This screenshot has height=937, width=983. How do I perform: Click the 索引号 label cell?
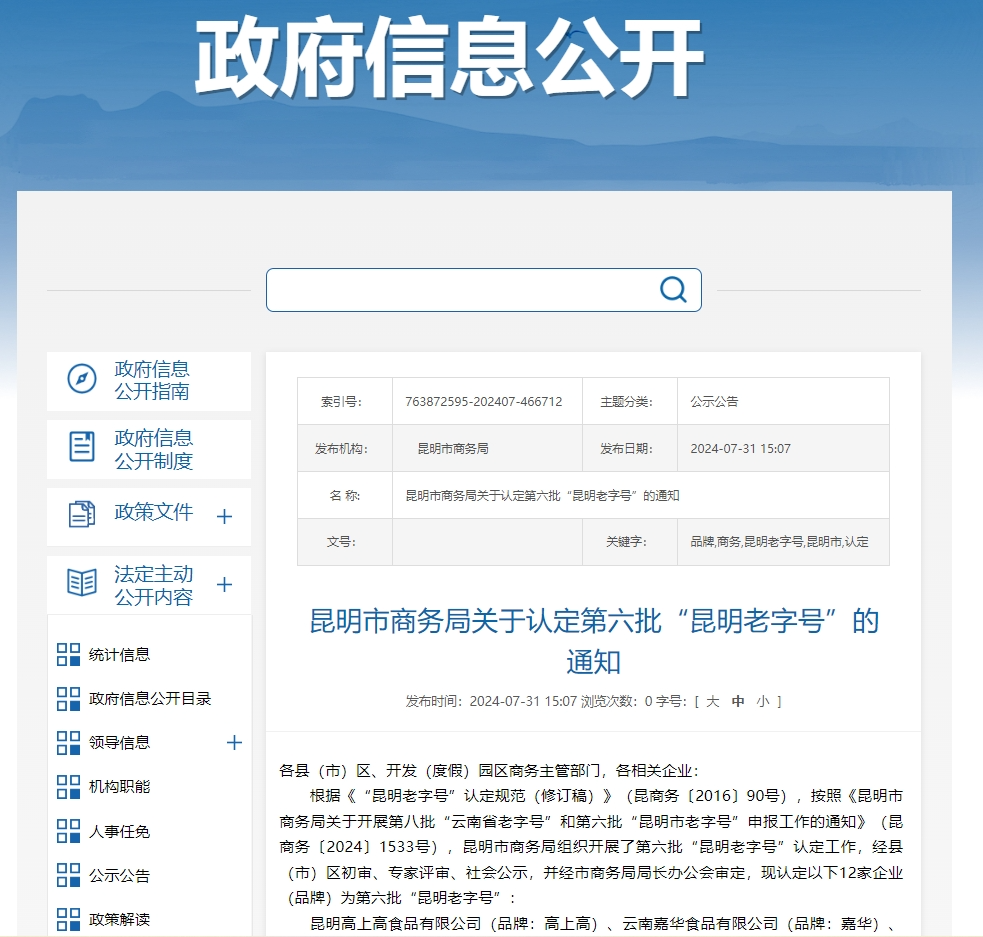point(345,402)
